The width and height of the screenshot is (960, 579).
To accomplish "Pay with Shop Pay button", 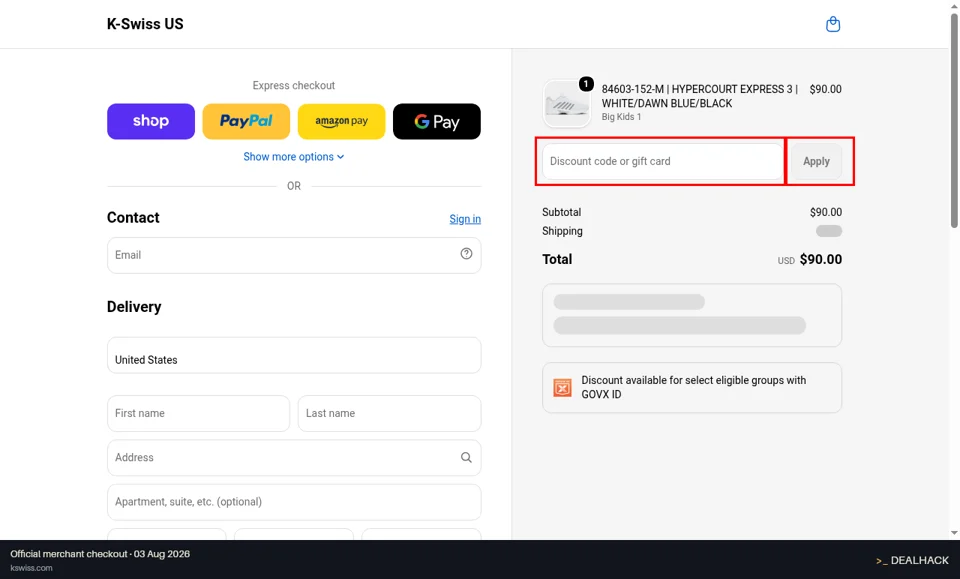I will (151, 121).
